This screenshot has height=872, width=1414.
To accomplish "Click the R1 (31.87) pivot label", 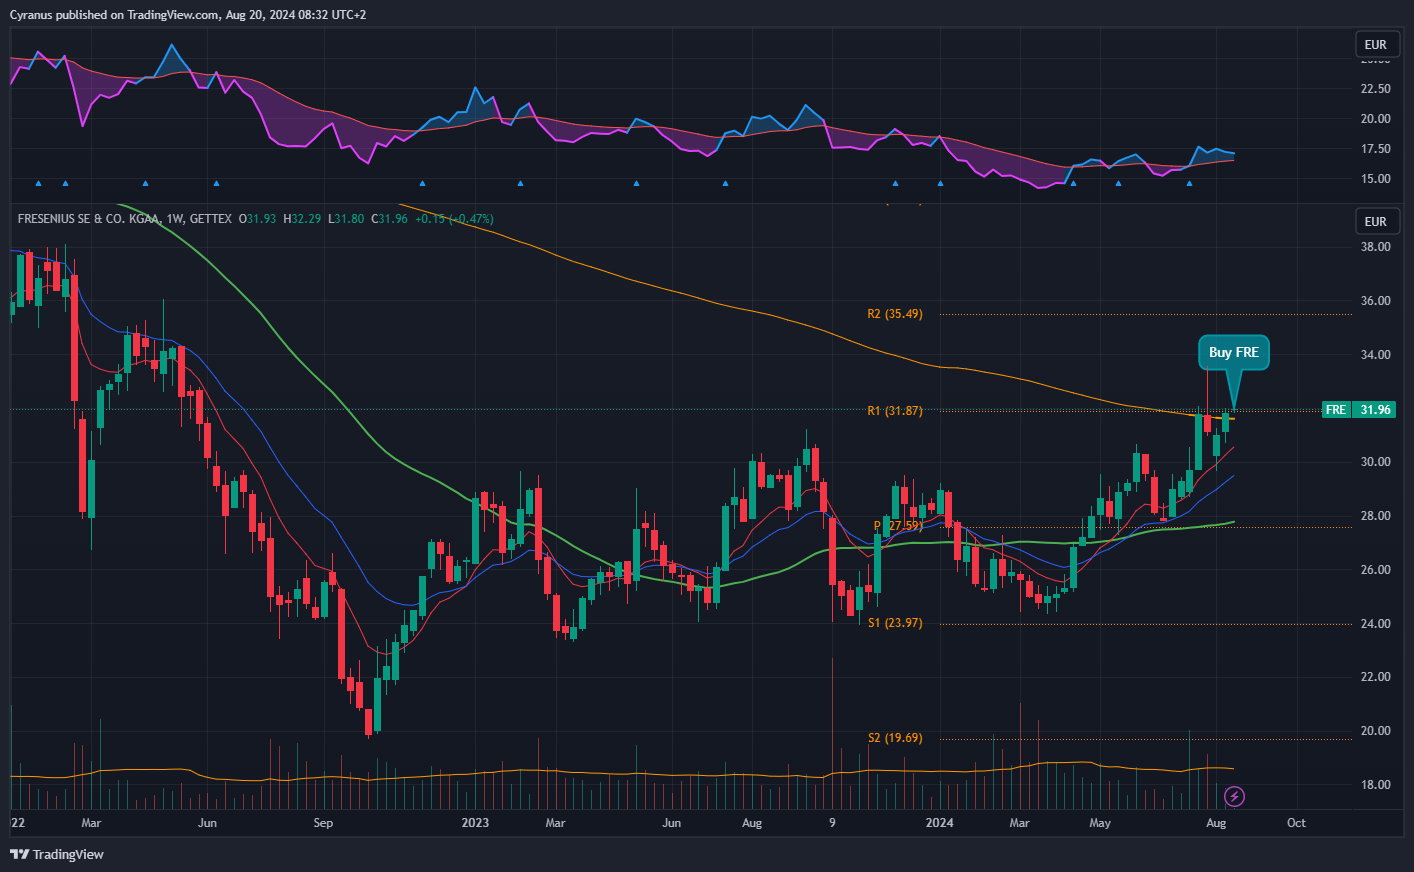I will pyautogui.click(x=895, y=411).
